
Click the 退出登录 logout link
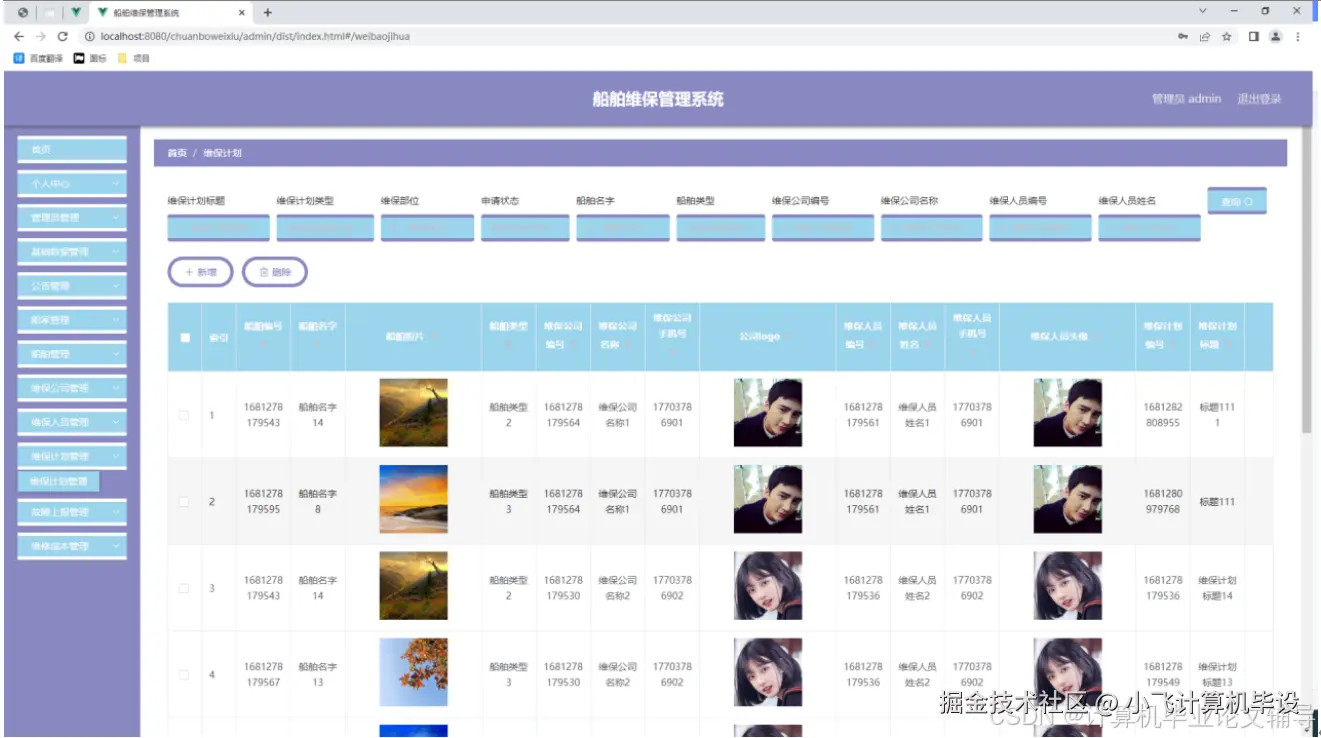coord(1259,99)
